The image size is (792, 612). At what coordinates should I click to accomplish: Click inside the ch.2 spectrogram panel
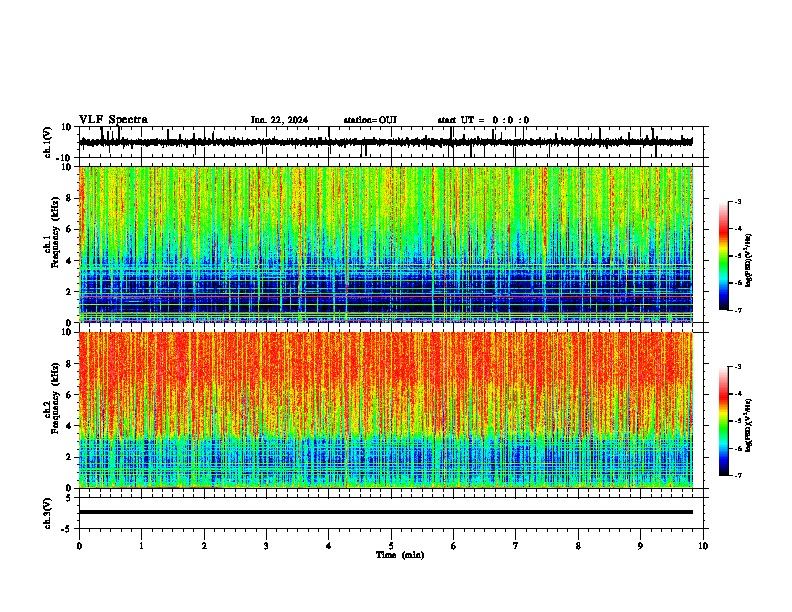[386, 410]
